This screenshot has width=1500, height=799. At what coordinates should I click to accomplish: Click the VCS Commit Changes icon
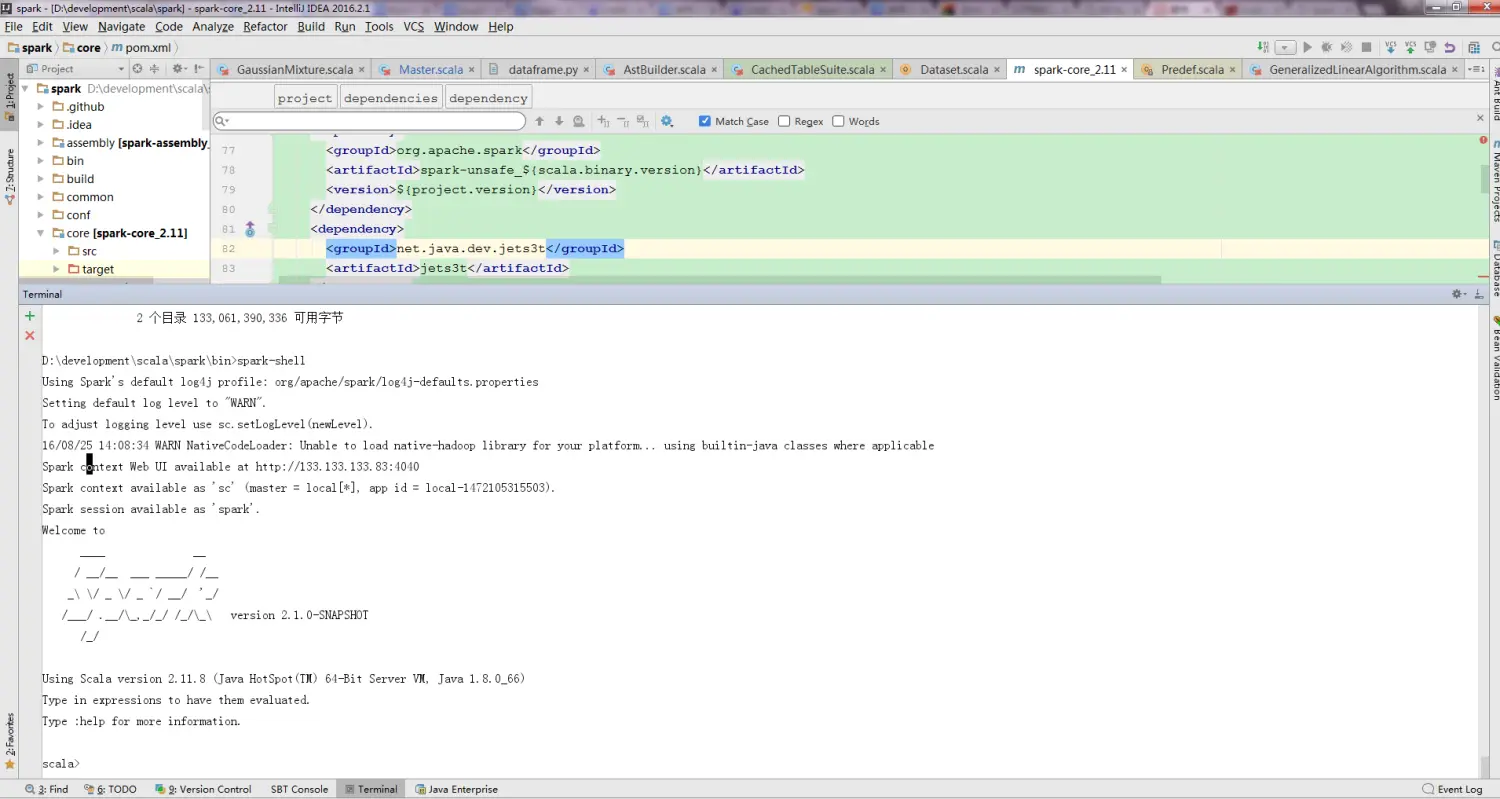tap(1410, 47)
